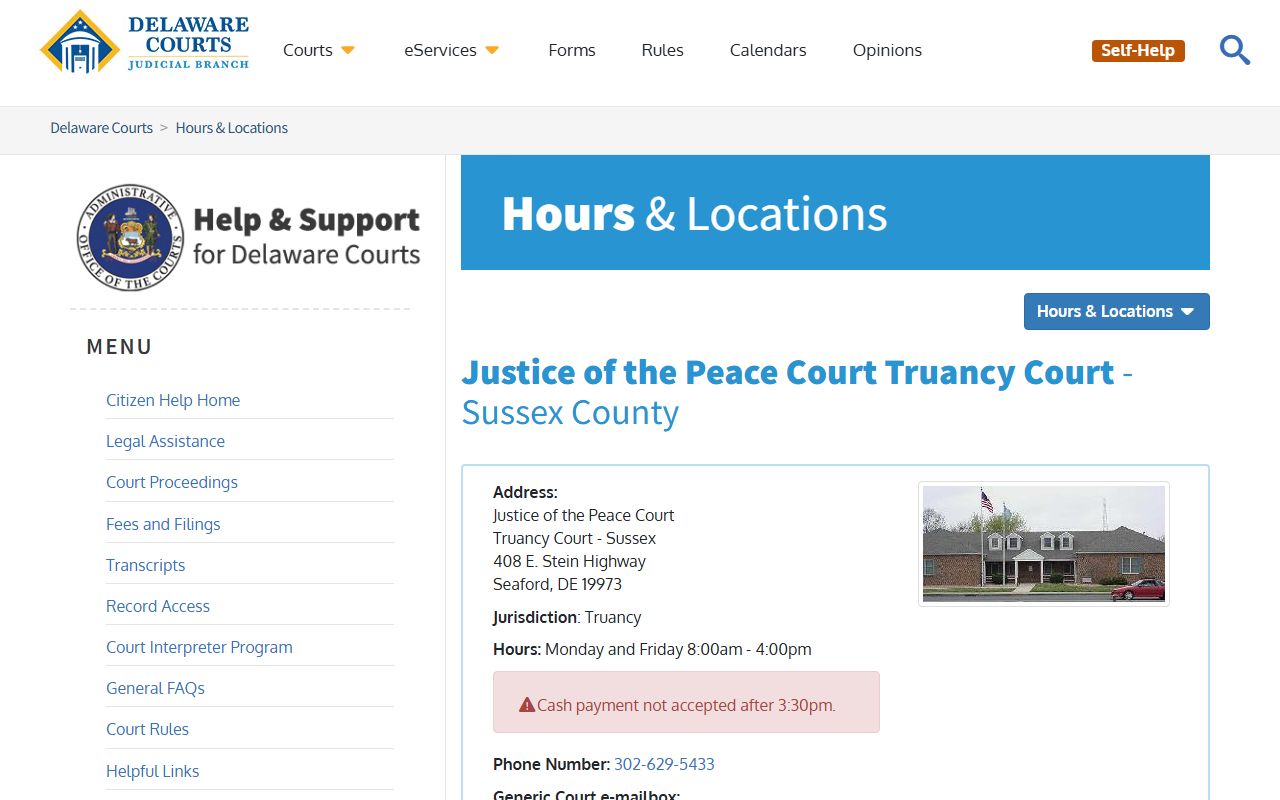
Task: Go to Court Proceedings in the sidebar
Action: (172, 482)
